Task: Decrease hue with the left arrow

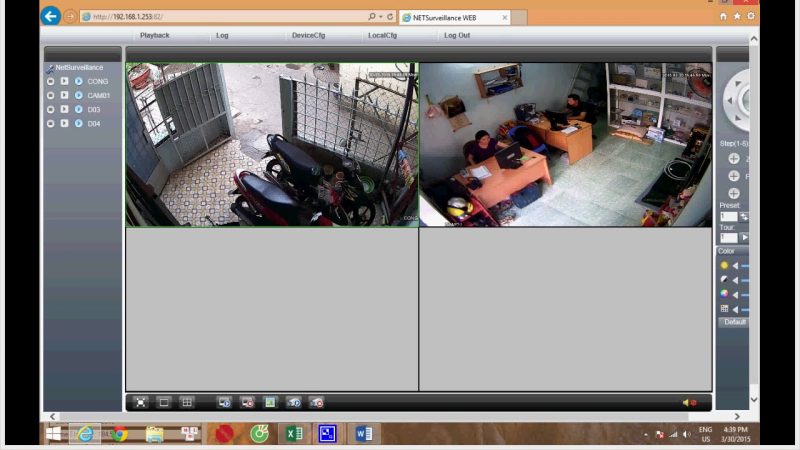Action: (x=735, y=309)
